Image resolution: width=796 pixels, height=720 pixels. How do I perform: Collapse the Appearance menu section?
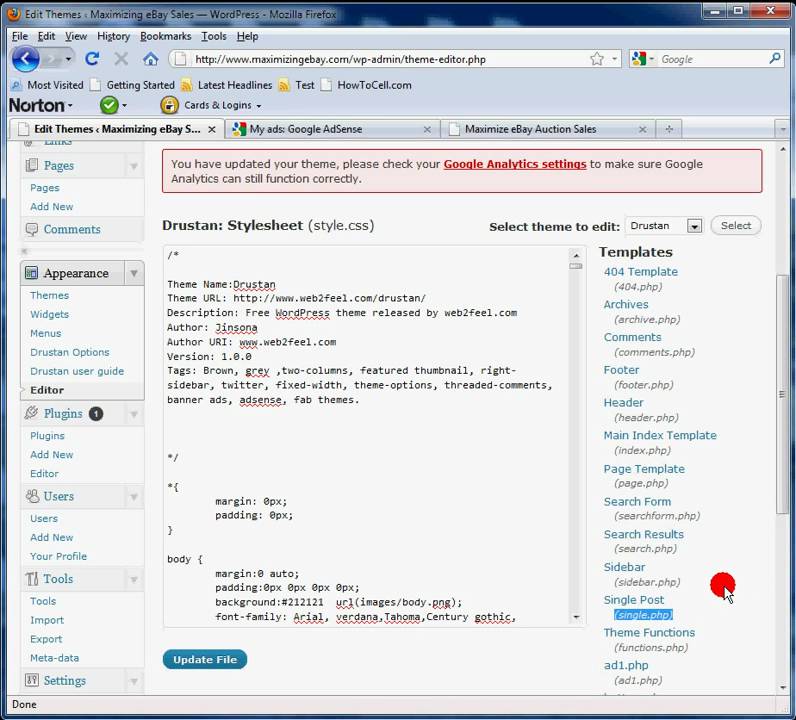[134, 274]
